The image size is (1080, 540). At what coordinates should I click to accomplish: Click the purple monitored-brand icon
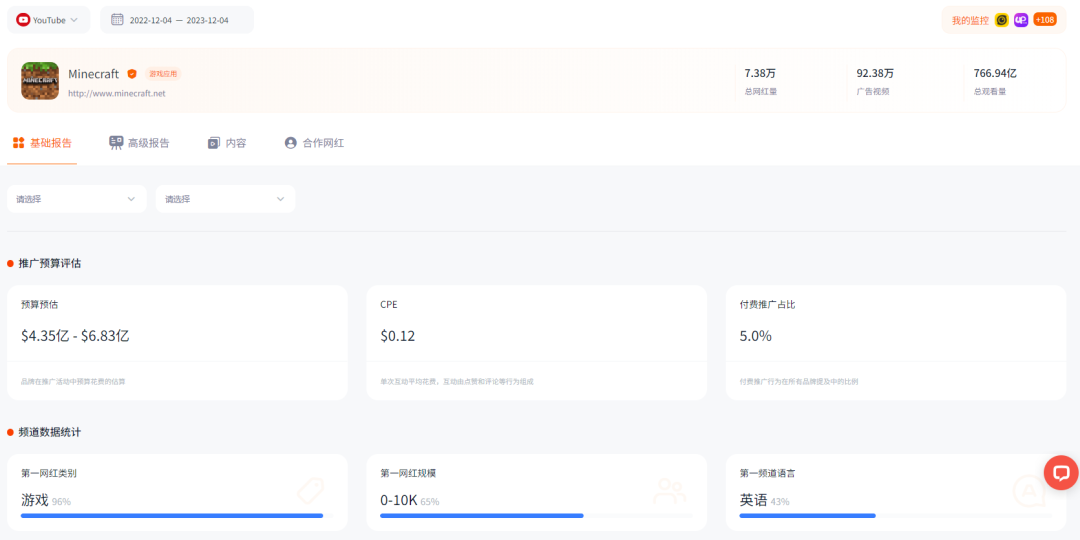[x=1021, y=20]
